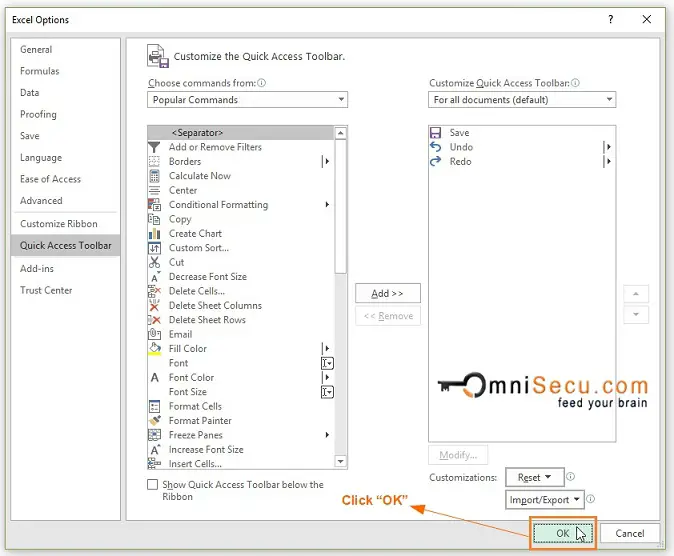Click the Add or Remove Filters funnel icon

pyautogui.click(x=154, y=147)
